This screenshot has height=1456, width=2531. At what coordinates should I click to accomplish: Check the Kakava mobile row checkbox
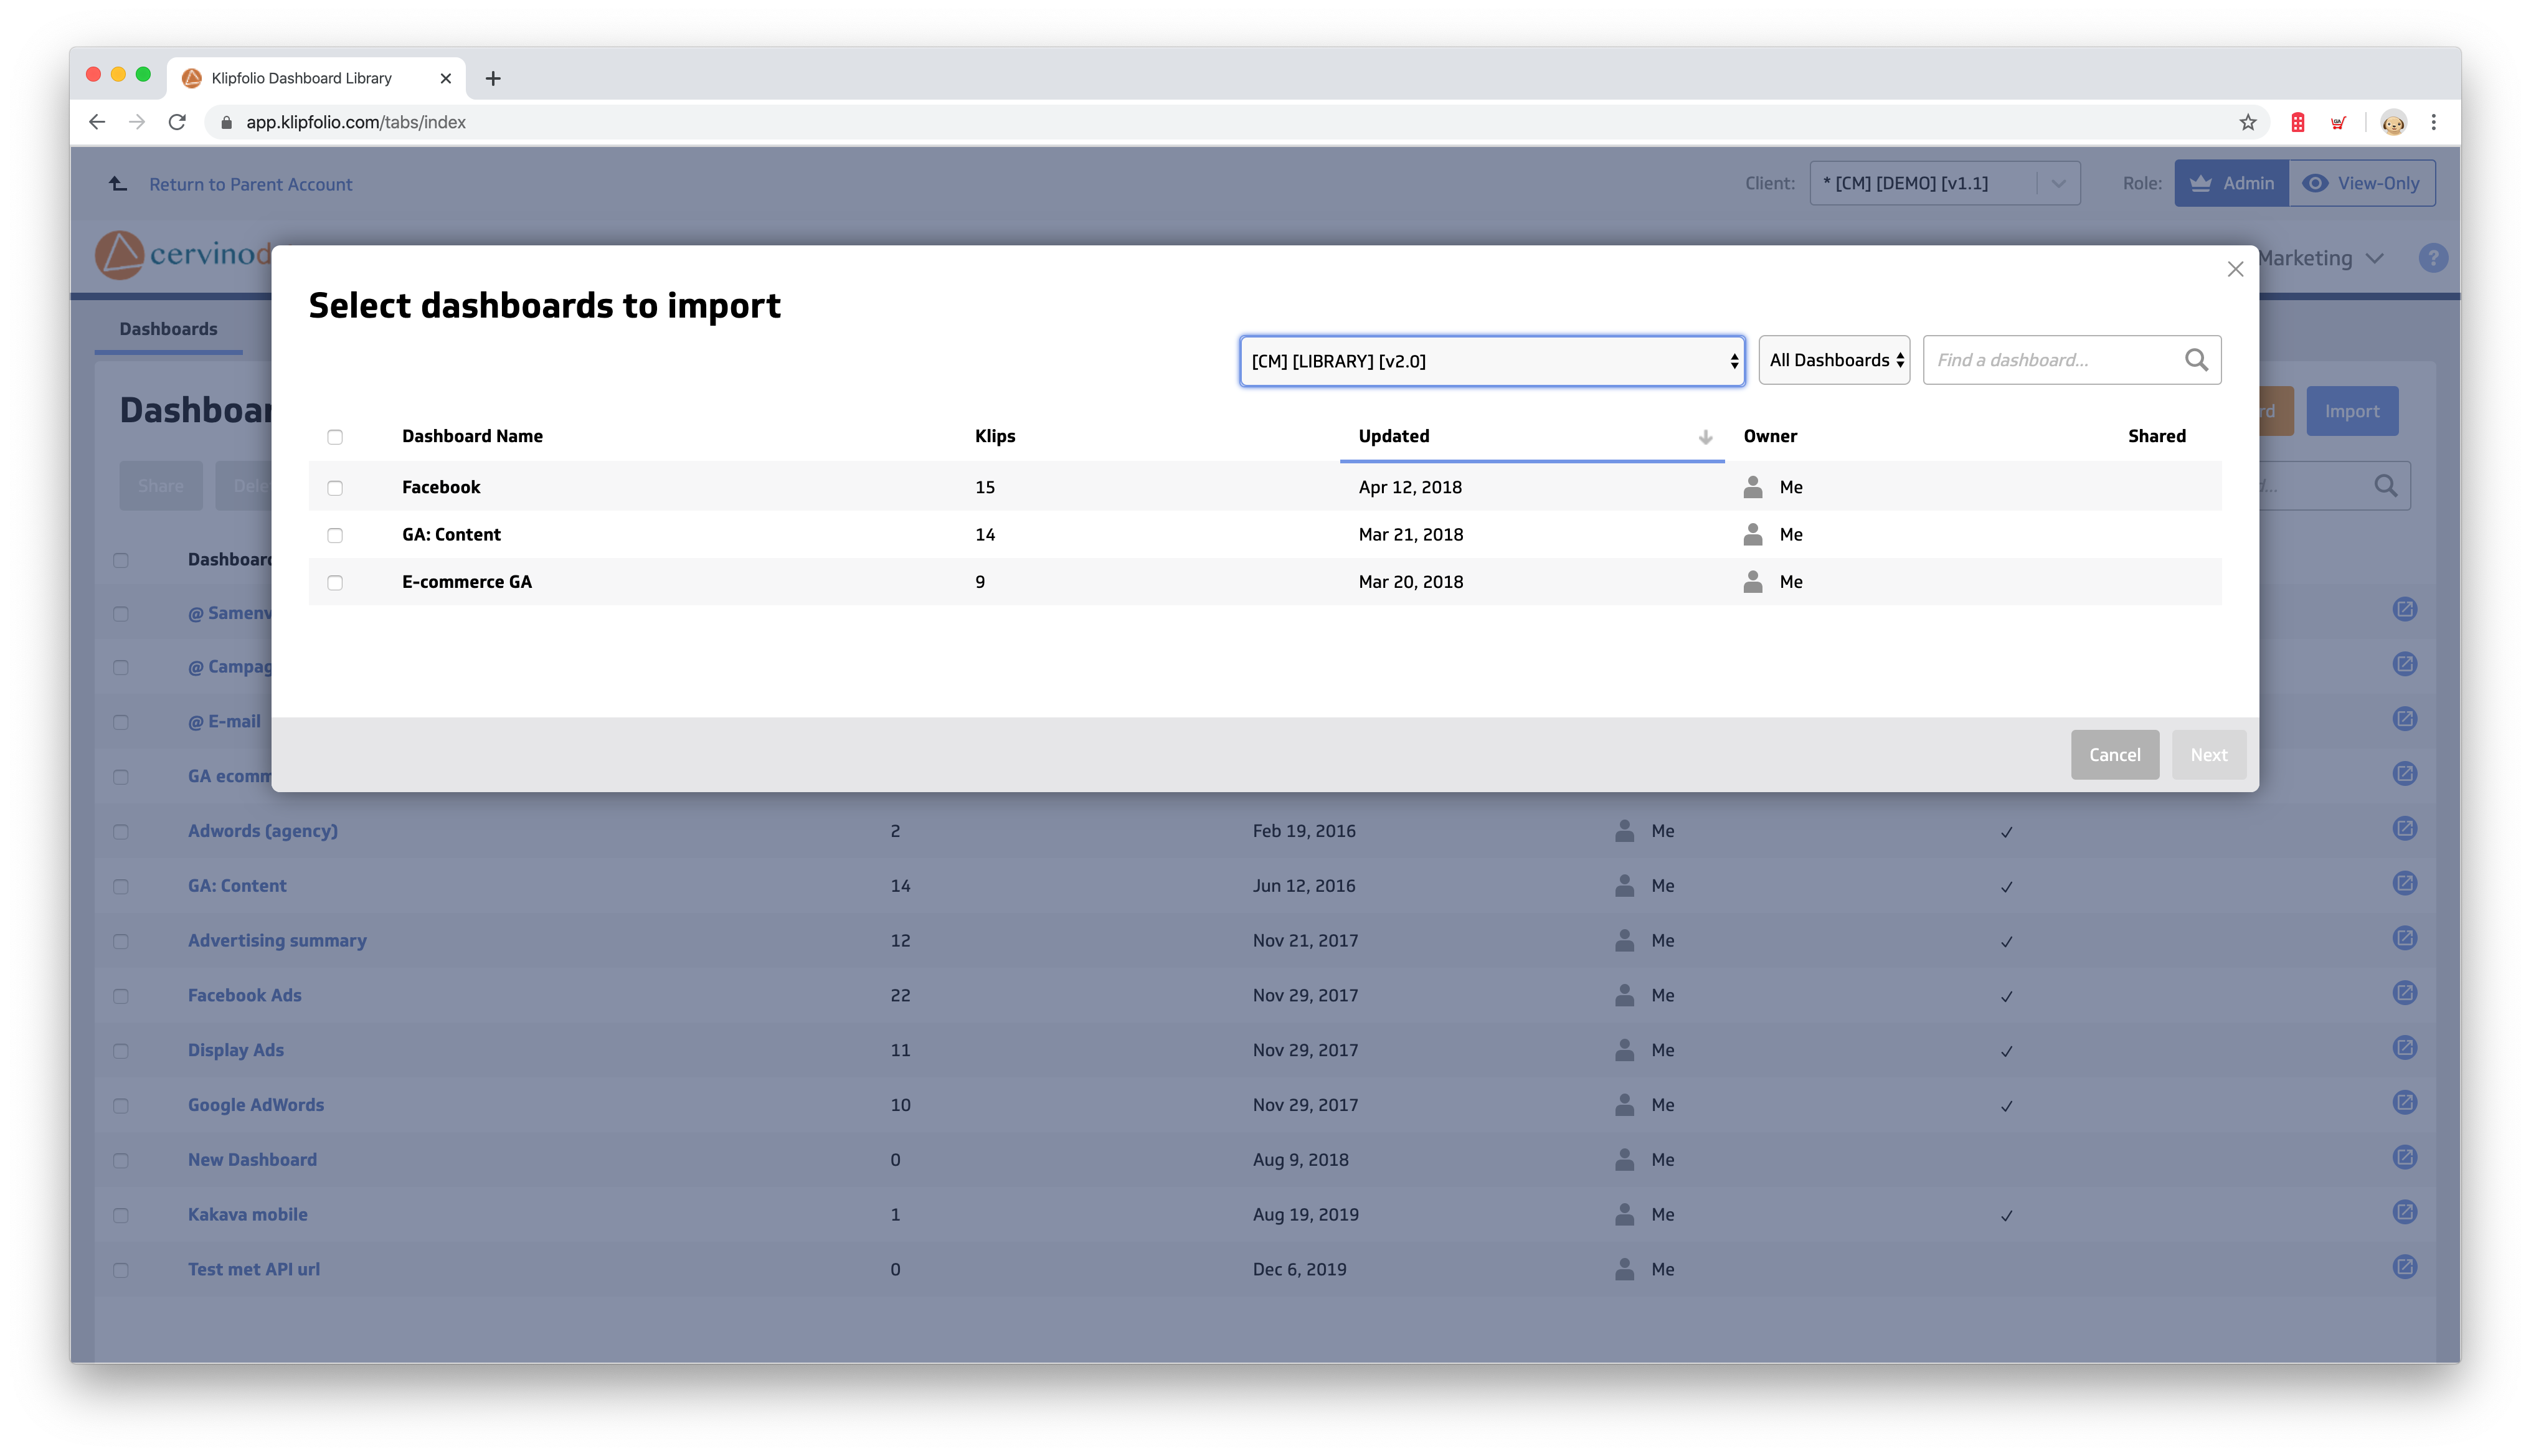click(121, 1215)
